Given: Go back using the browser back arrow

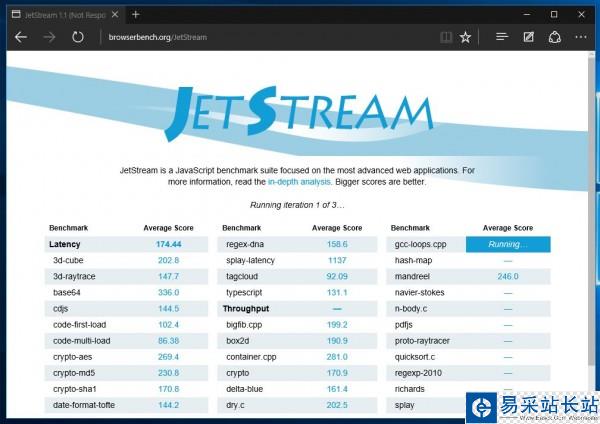Looking at the screenshot, I should tap(21, 37).
